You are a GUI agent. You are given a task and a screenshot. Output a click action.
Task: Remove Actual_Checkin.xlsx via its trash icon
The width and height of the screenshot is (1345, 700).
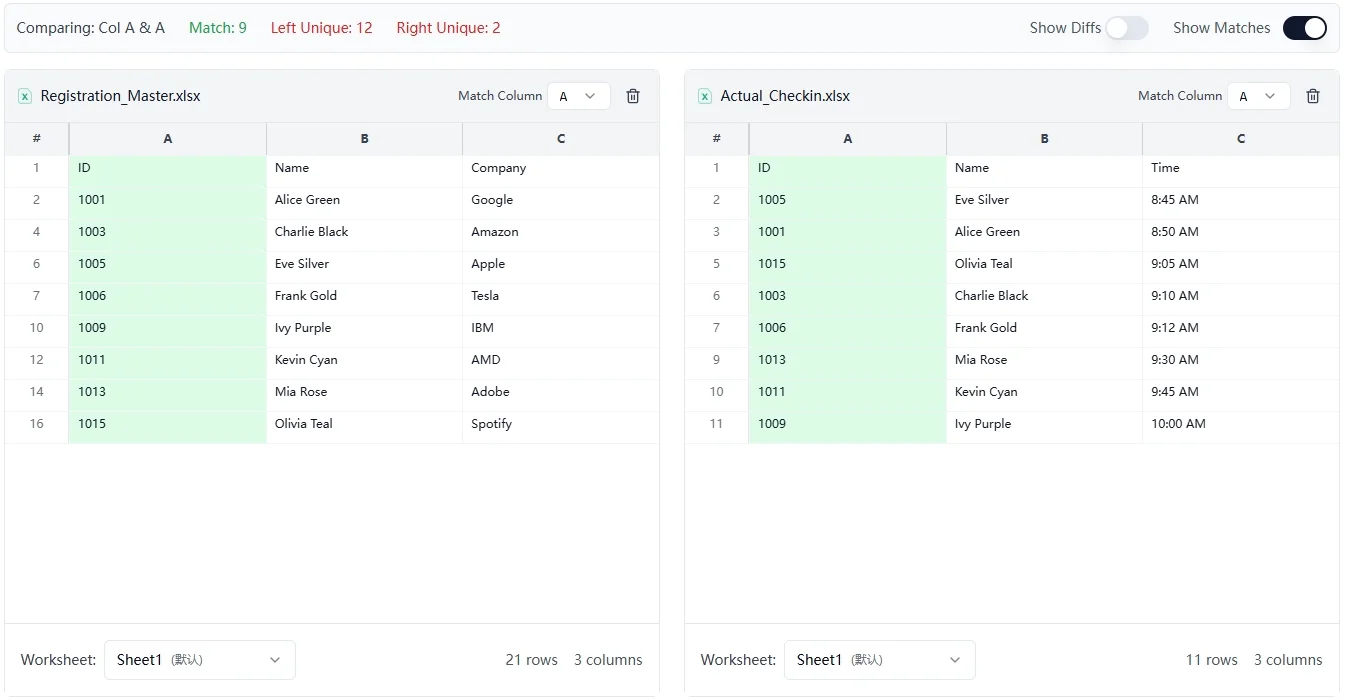pos(1313,95)
